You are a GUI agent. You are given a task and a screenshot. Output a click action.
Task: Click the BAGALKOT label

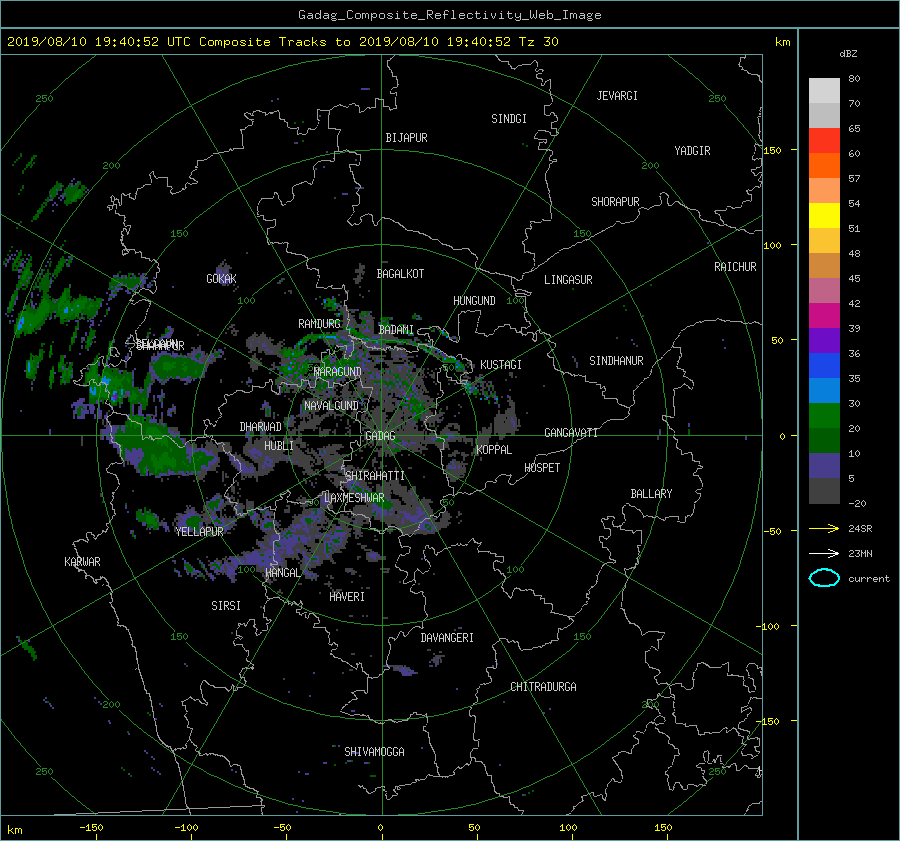pos(400,274)
